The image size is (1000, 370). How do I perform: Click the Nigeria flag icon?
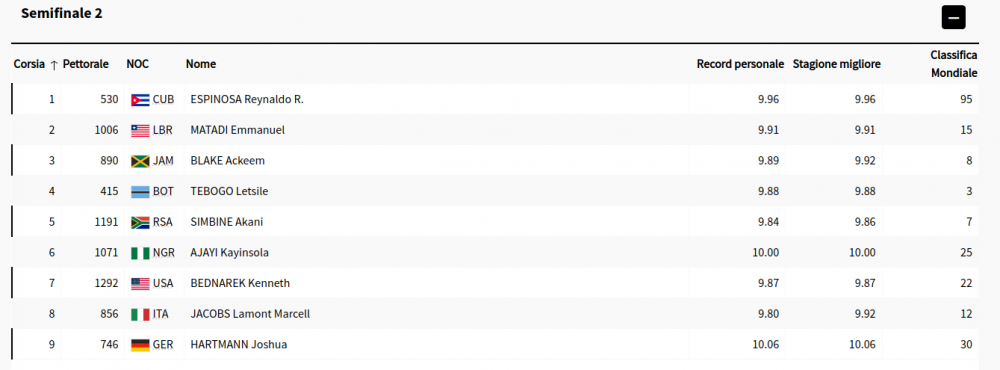click(140, 253)
